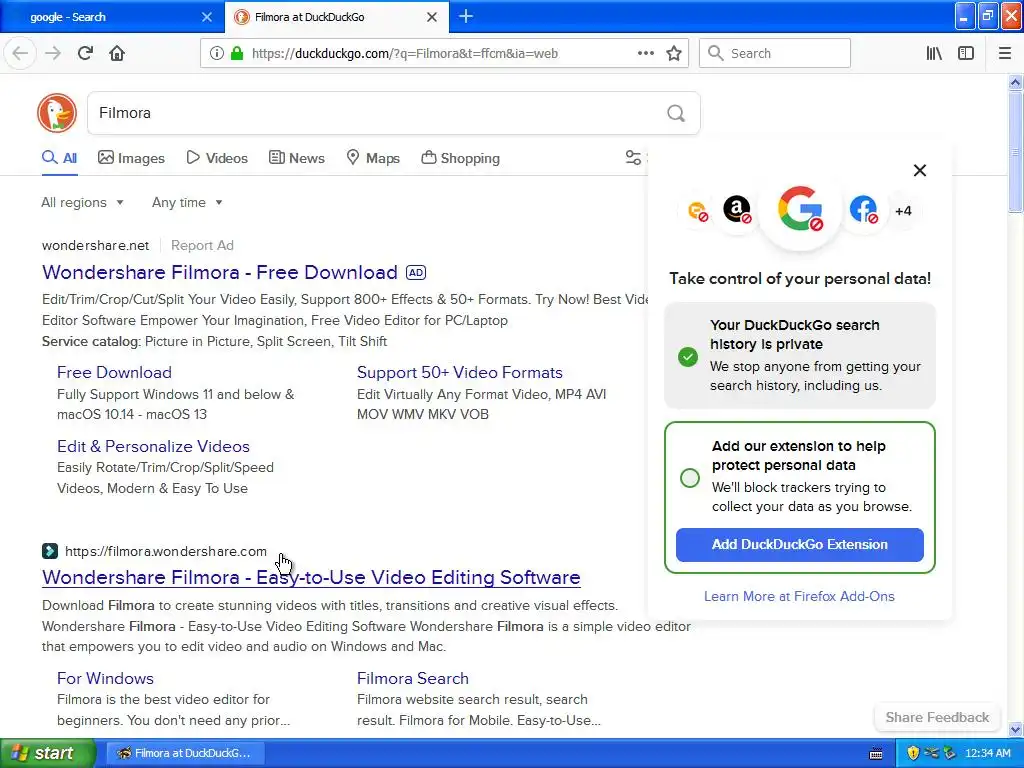The height and width of the screenshot is (768, 1024).
Task: Click the browser back arrow button
Action: point(20,54)
